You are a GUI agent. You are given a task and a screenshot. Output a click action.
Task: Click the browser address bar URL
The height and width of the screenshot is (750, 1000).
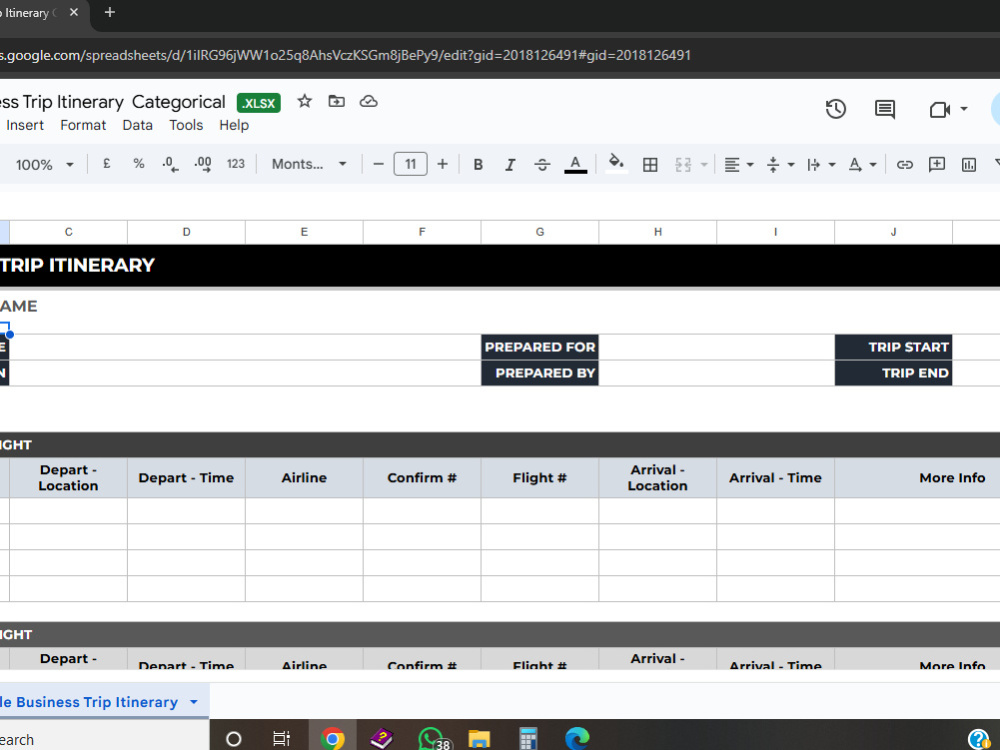(345, 55)
